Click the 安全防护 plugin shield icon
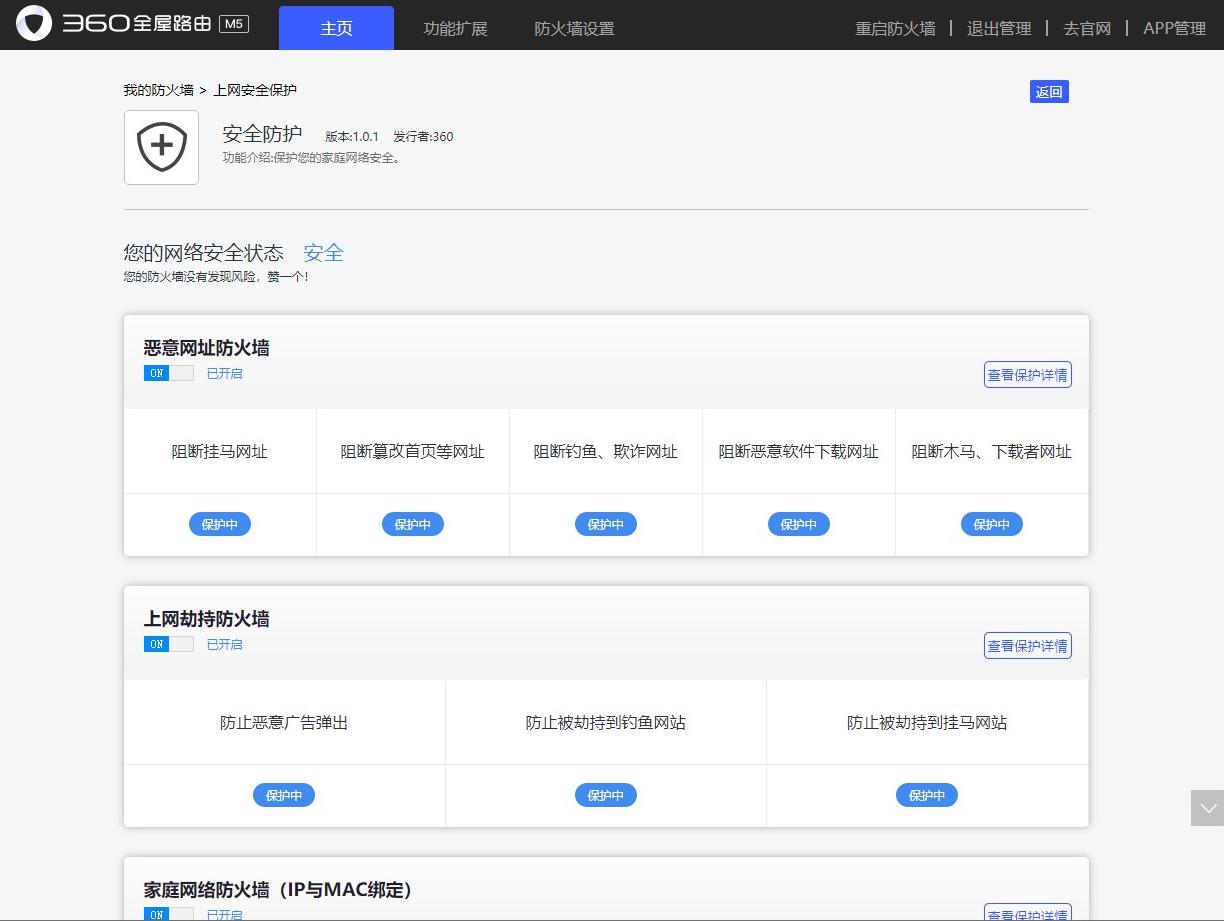 [x=161, y=146]
